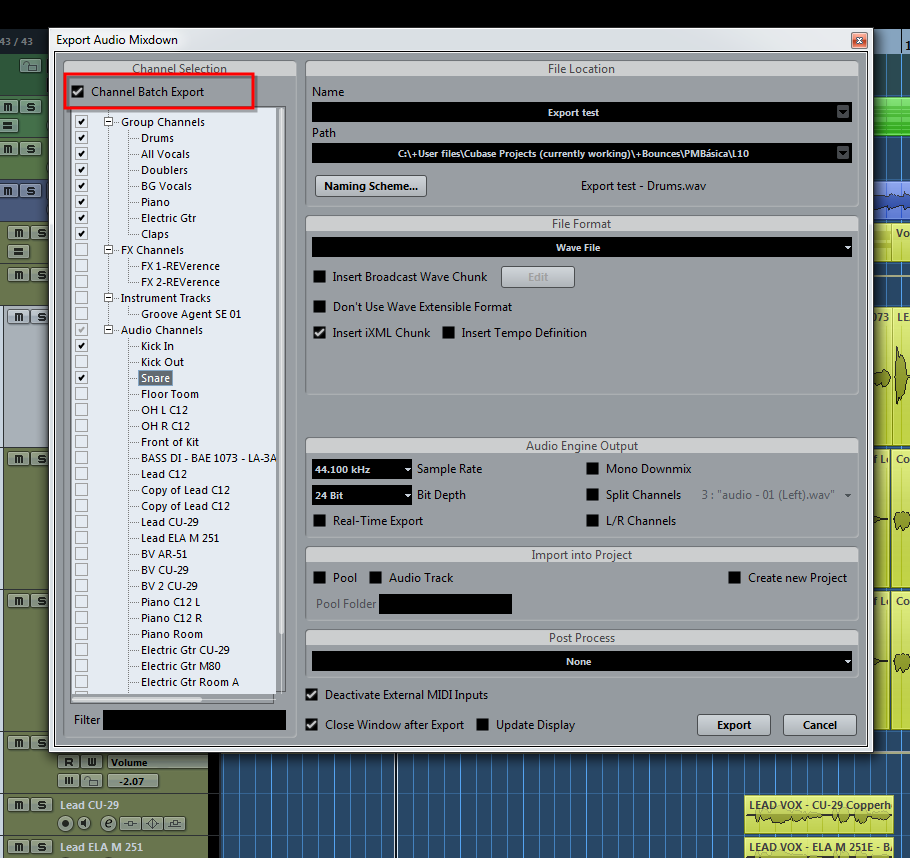Toggle Read automation (R) on the Volume lane
The height and width of the screenshot is (858, 910).
point(69,762)
